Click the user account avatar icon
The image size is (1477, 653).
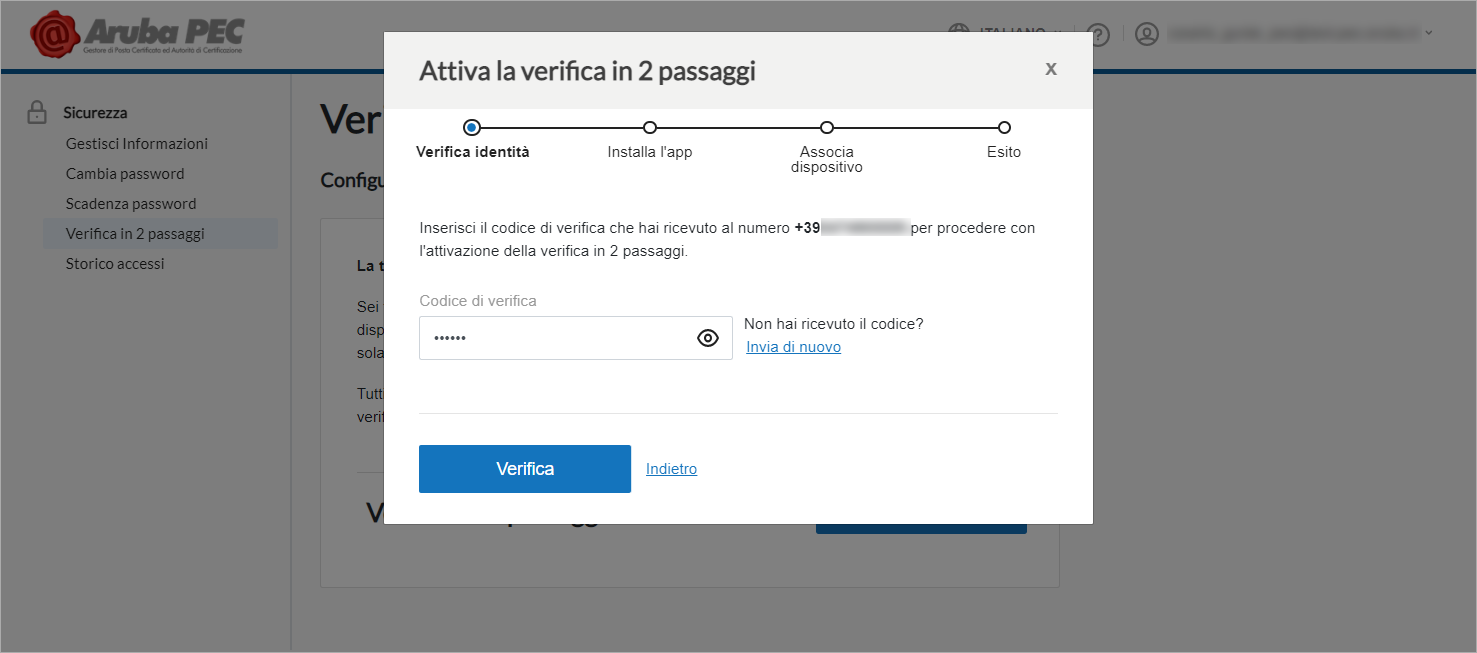tap(1147, 34)
